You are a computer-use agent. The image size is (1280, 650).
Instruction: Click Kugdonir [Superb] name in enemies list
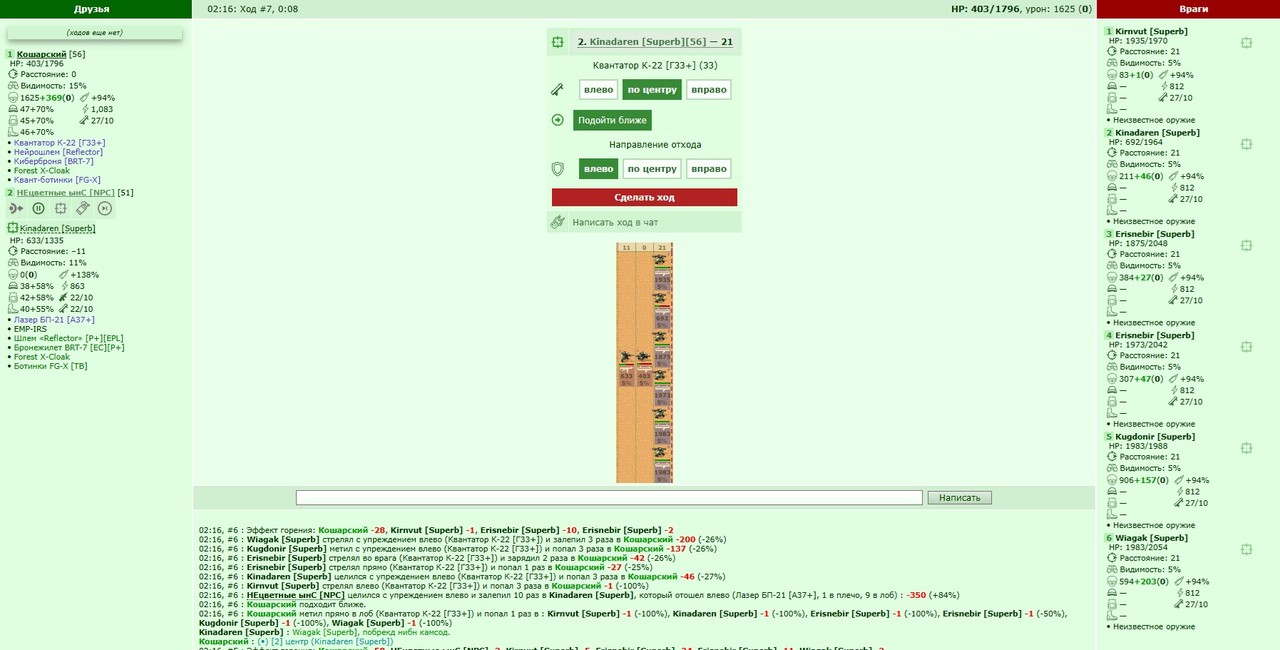point(1155,436)
